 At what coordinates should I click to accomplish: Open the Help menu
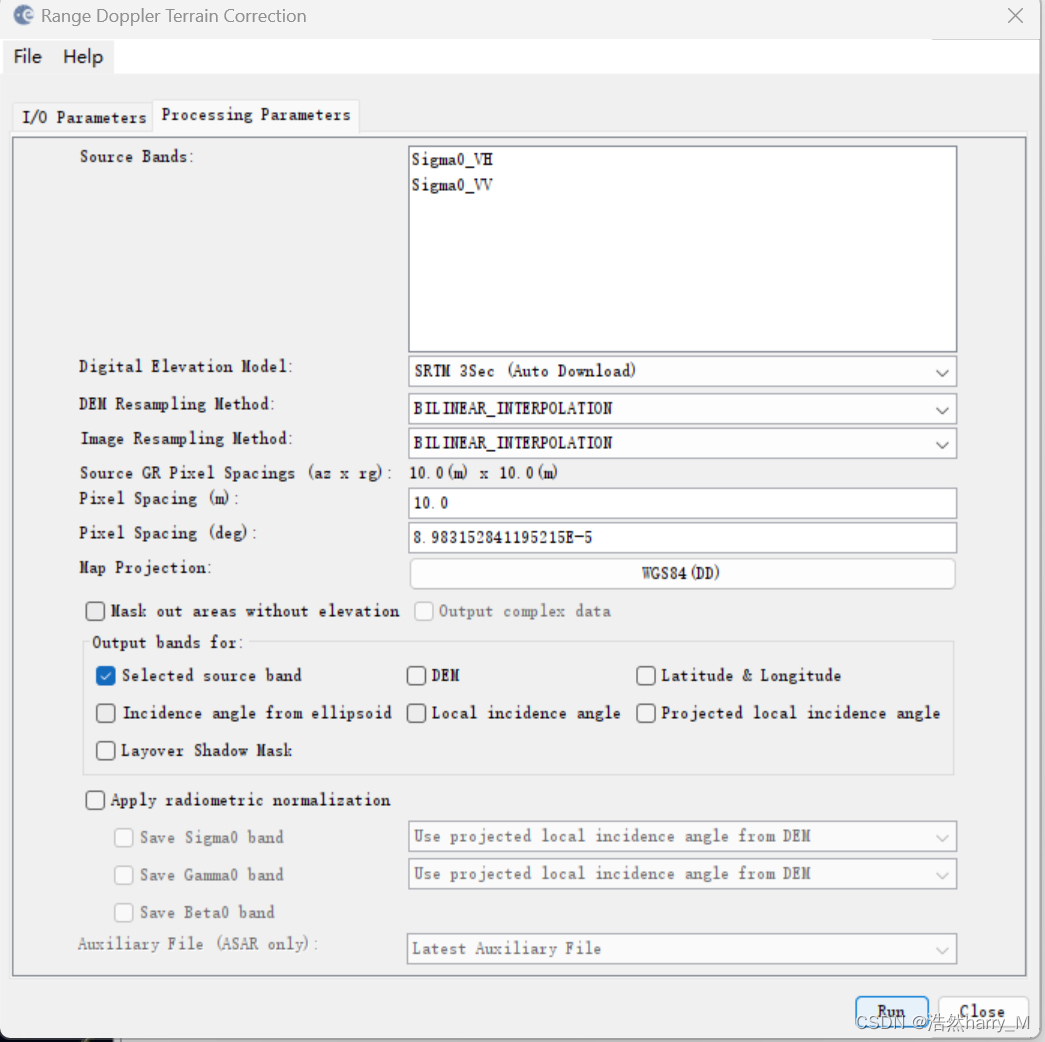pyautogui.click(x=83, y=57)
